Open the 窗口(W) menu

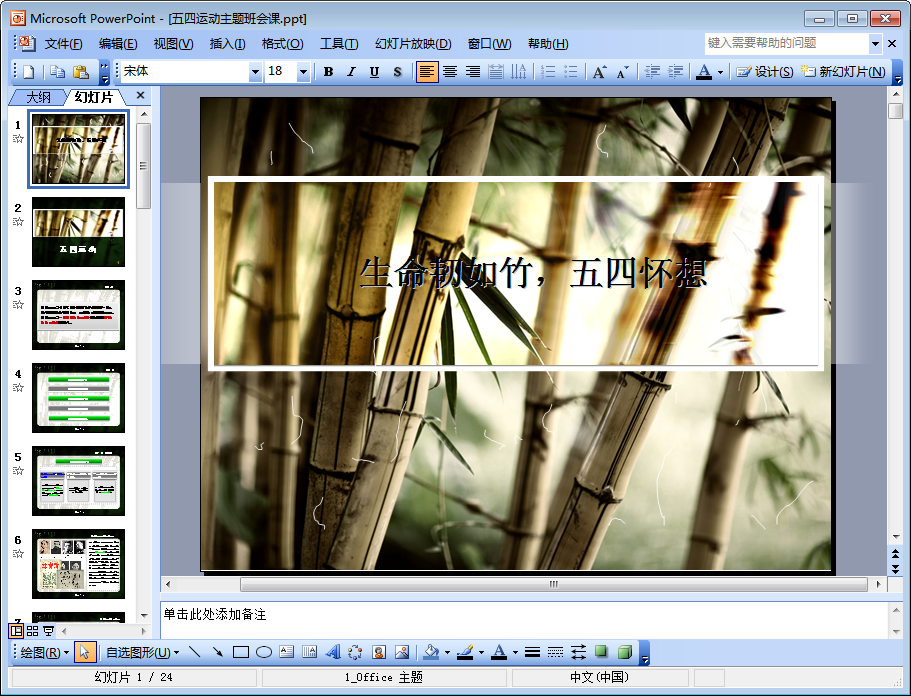coord(489,44)
